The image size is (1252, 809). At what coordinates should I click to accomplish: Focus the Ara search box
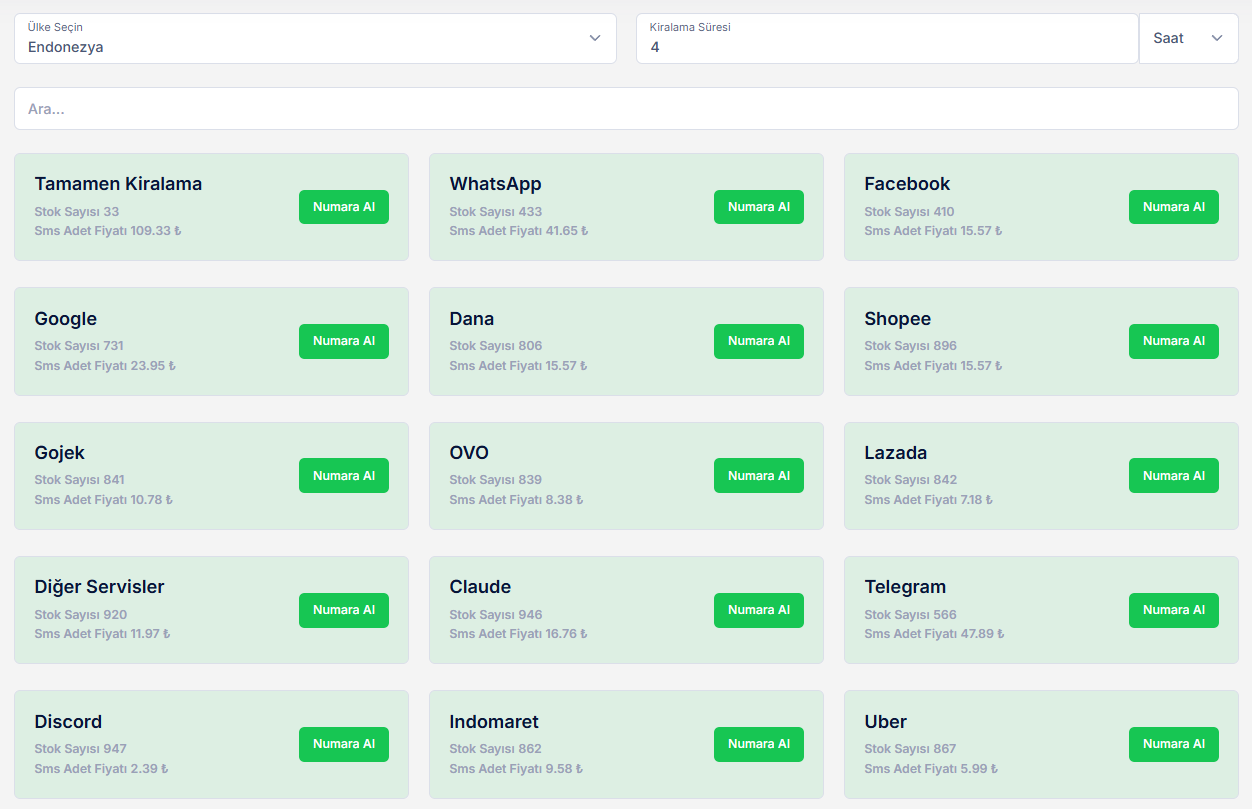[x=626, y=109]
